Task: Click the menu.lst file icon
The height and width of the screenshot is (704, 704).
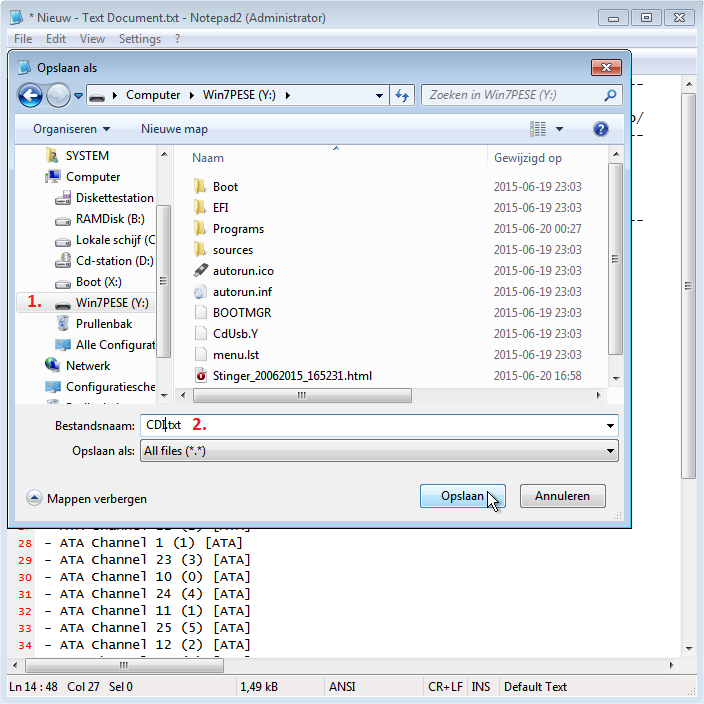Action: click(x=201, y=355)
